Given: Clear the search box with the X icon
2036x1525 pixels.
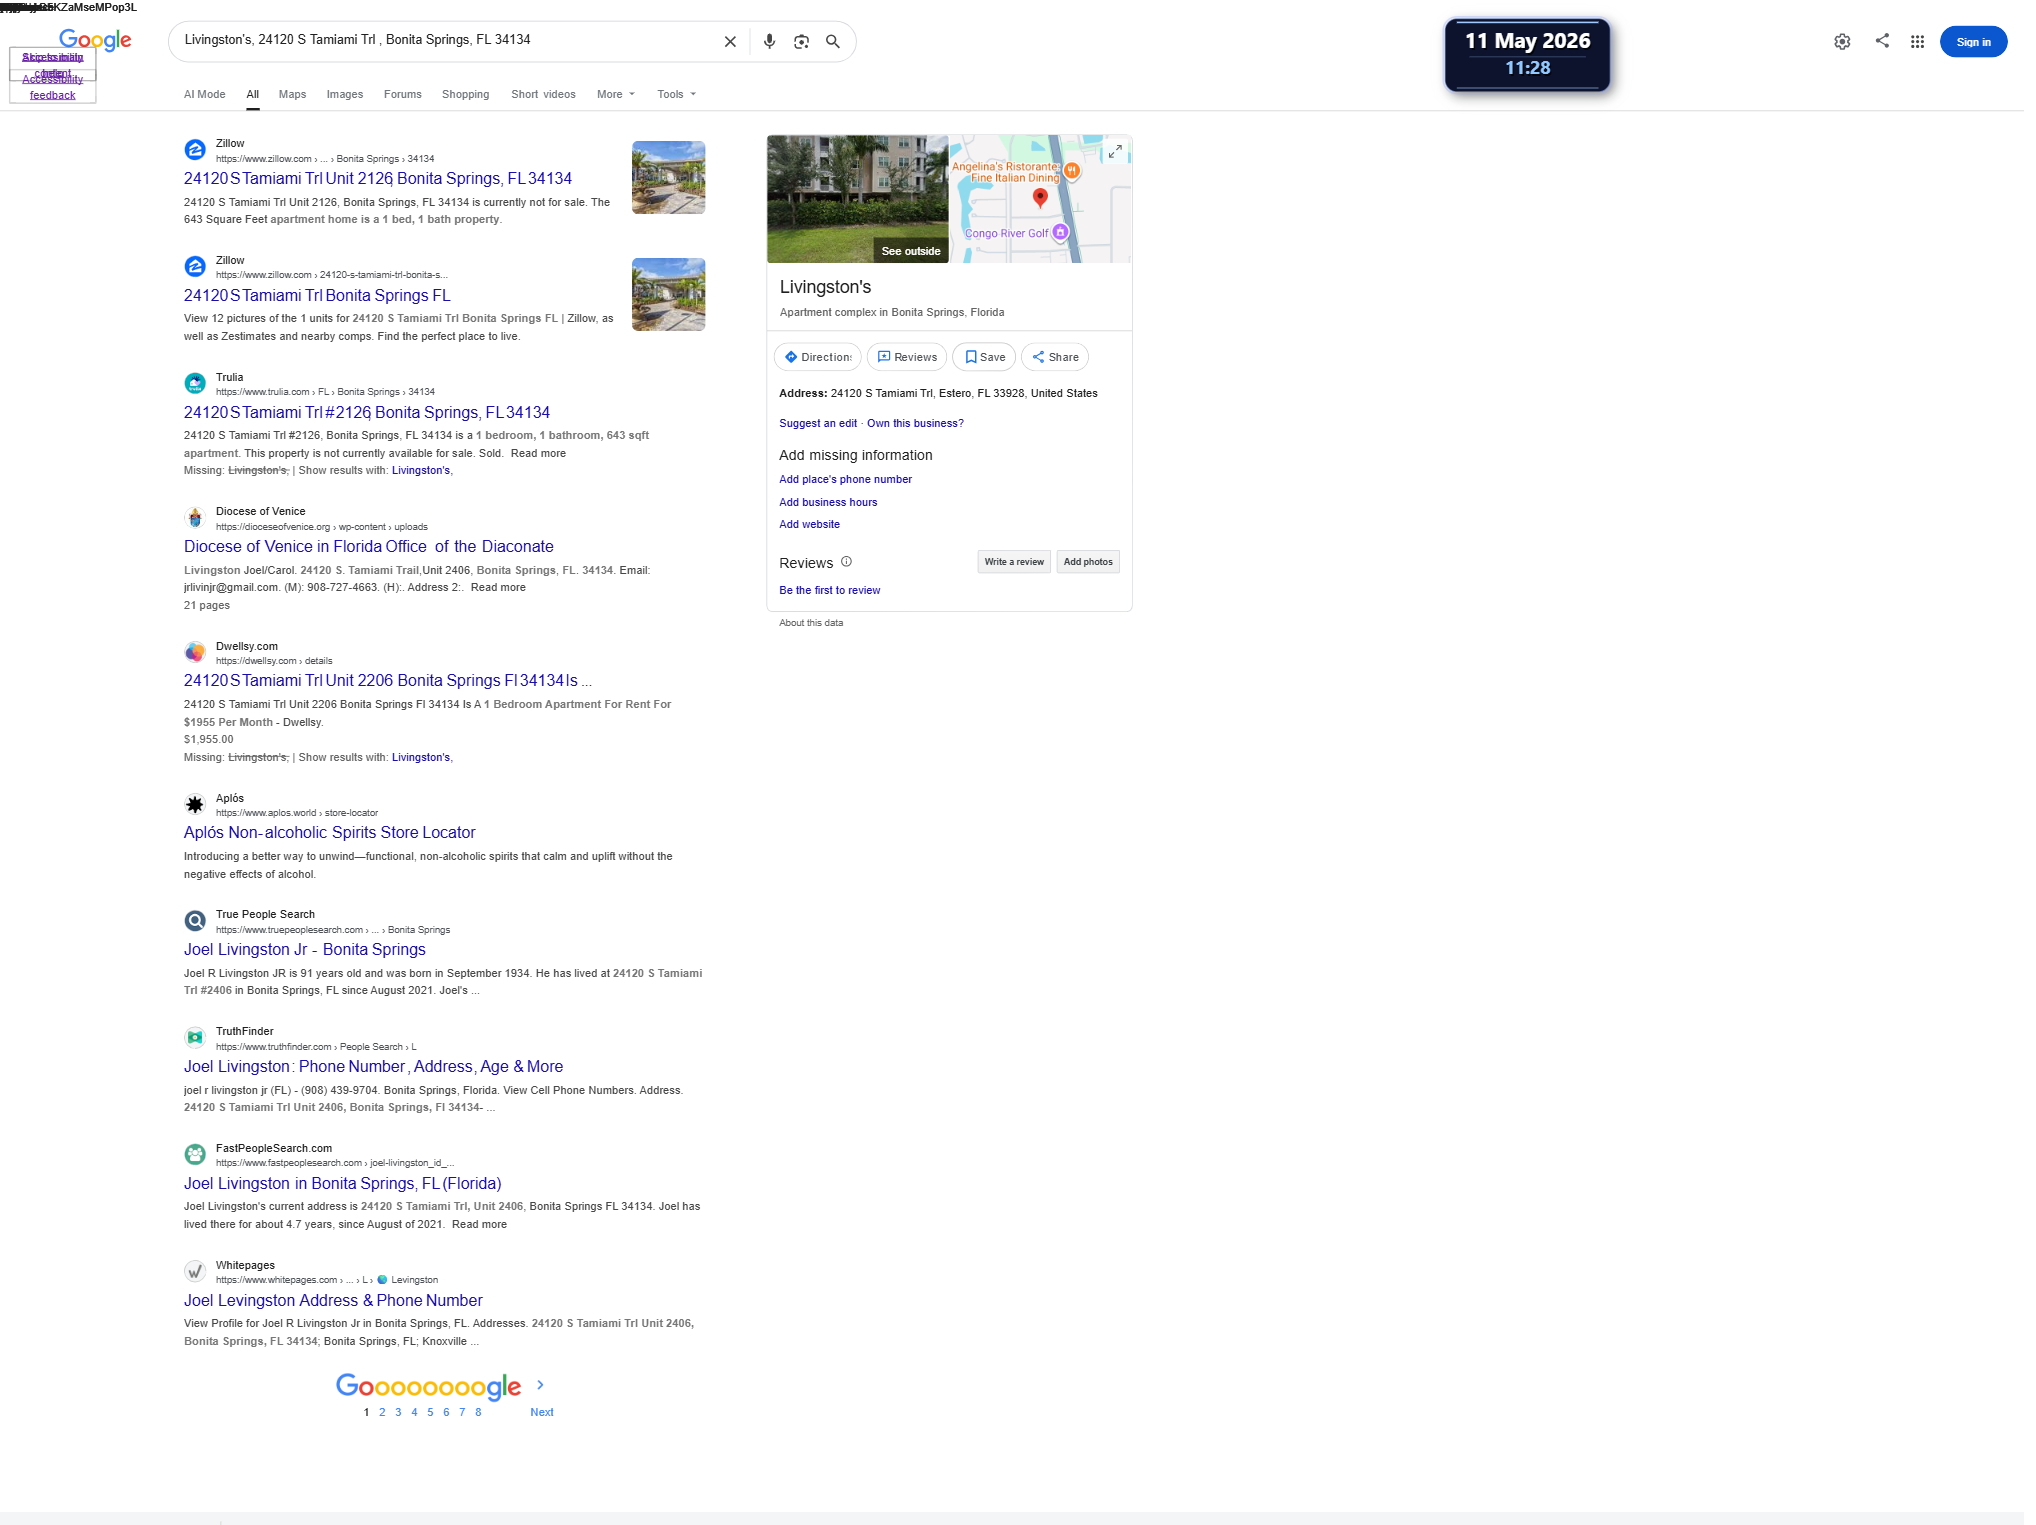Looking at the screenshot, I should point(730,42).
